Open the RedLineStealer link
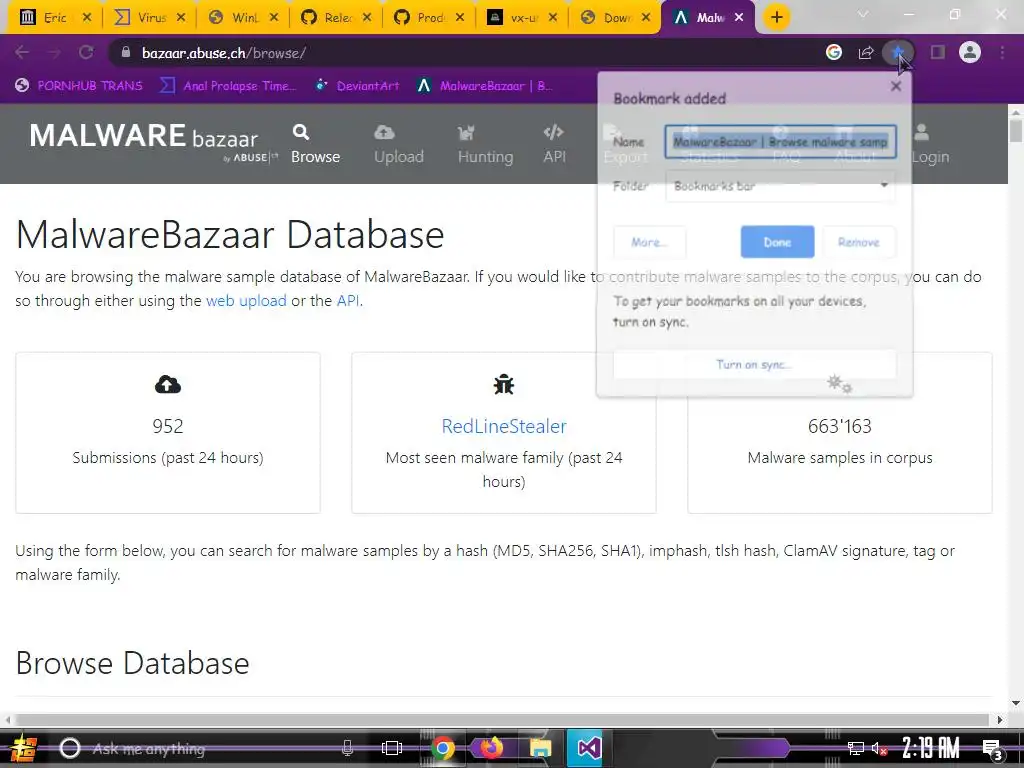Screen dimensions: 1024x768 pos(504,426)
